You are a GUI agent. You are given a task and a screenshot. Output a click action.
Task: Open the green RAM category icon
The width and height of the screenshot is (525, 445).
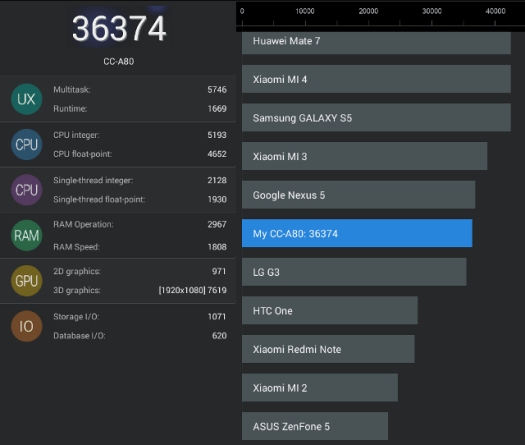26,235
